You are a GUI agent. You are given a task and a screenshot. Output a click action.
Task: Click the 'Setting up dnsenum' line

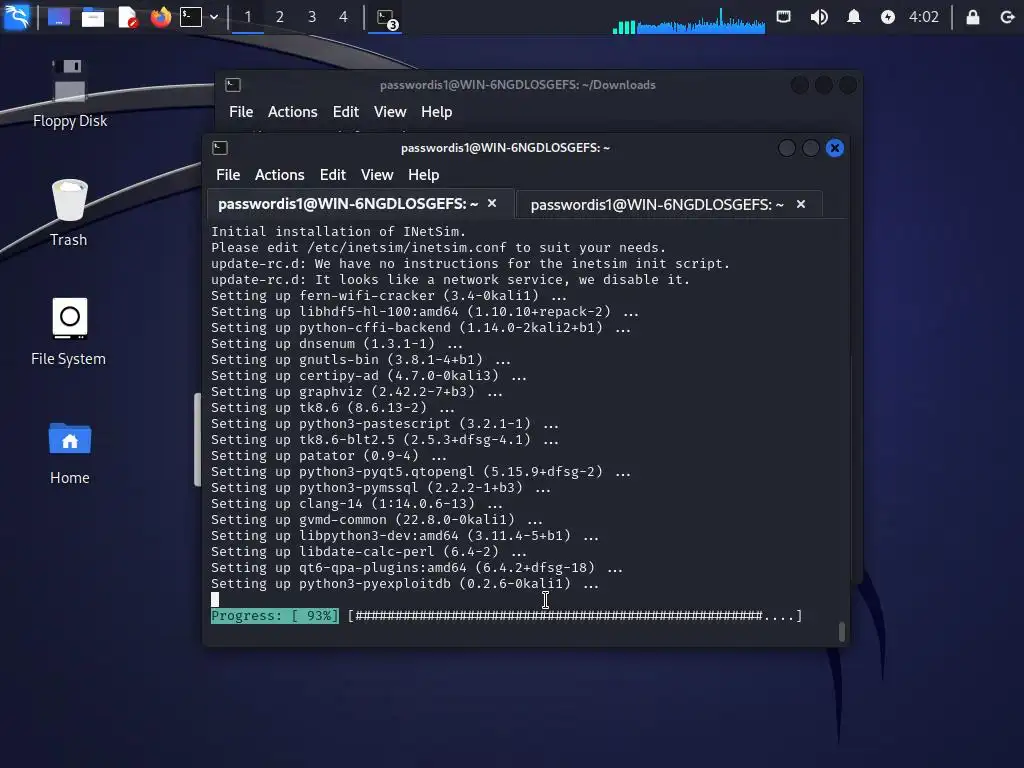pyautogui.click(x=336, y=344)
